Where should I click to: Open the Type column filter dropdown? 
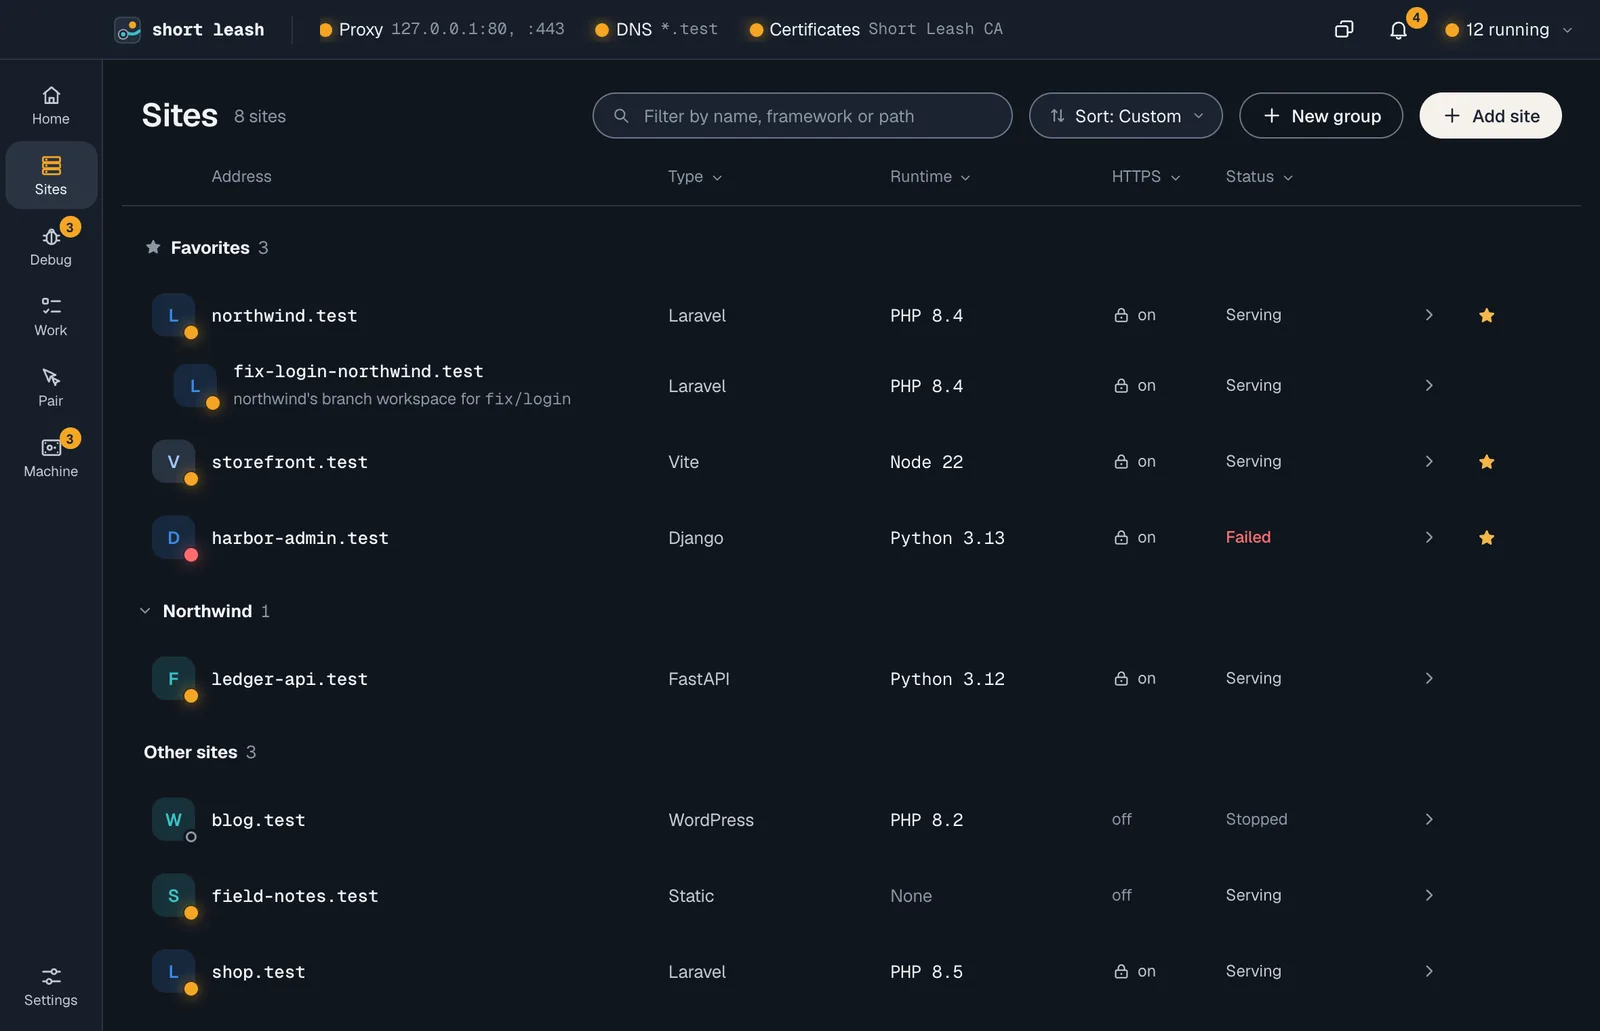pos(695,177)
